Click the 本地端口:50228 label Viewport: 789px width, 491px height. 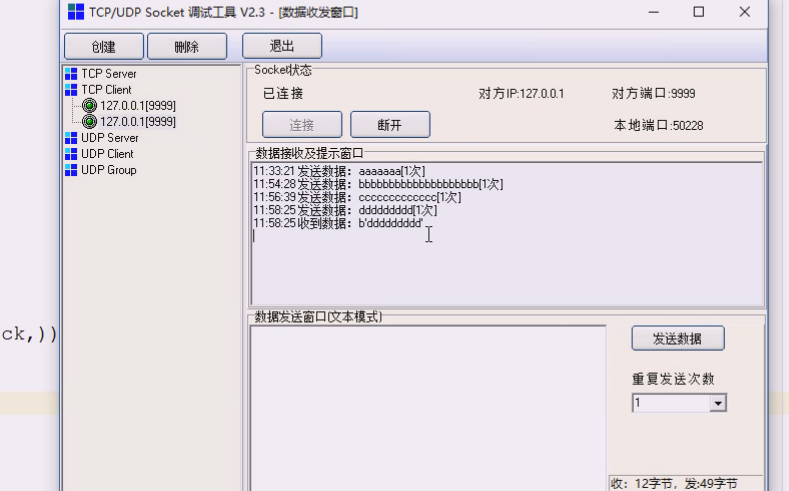click(x=658, y=125)
